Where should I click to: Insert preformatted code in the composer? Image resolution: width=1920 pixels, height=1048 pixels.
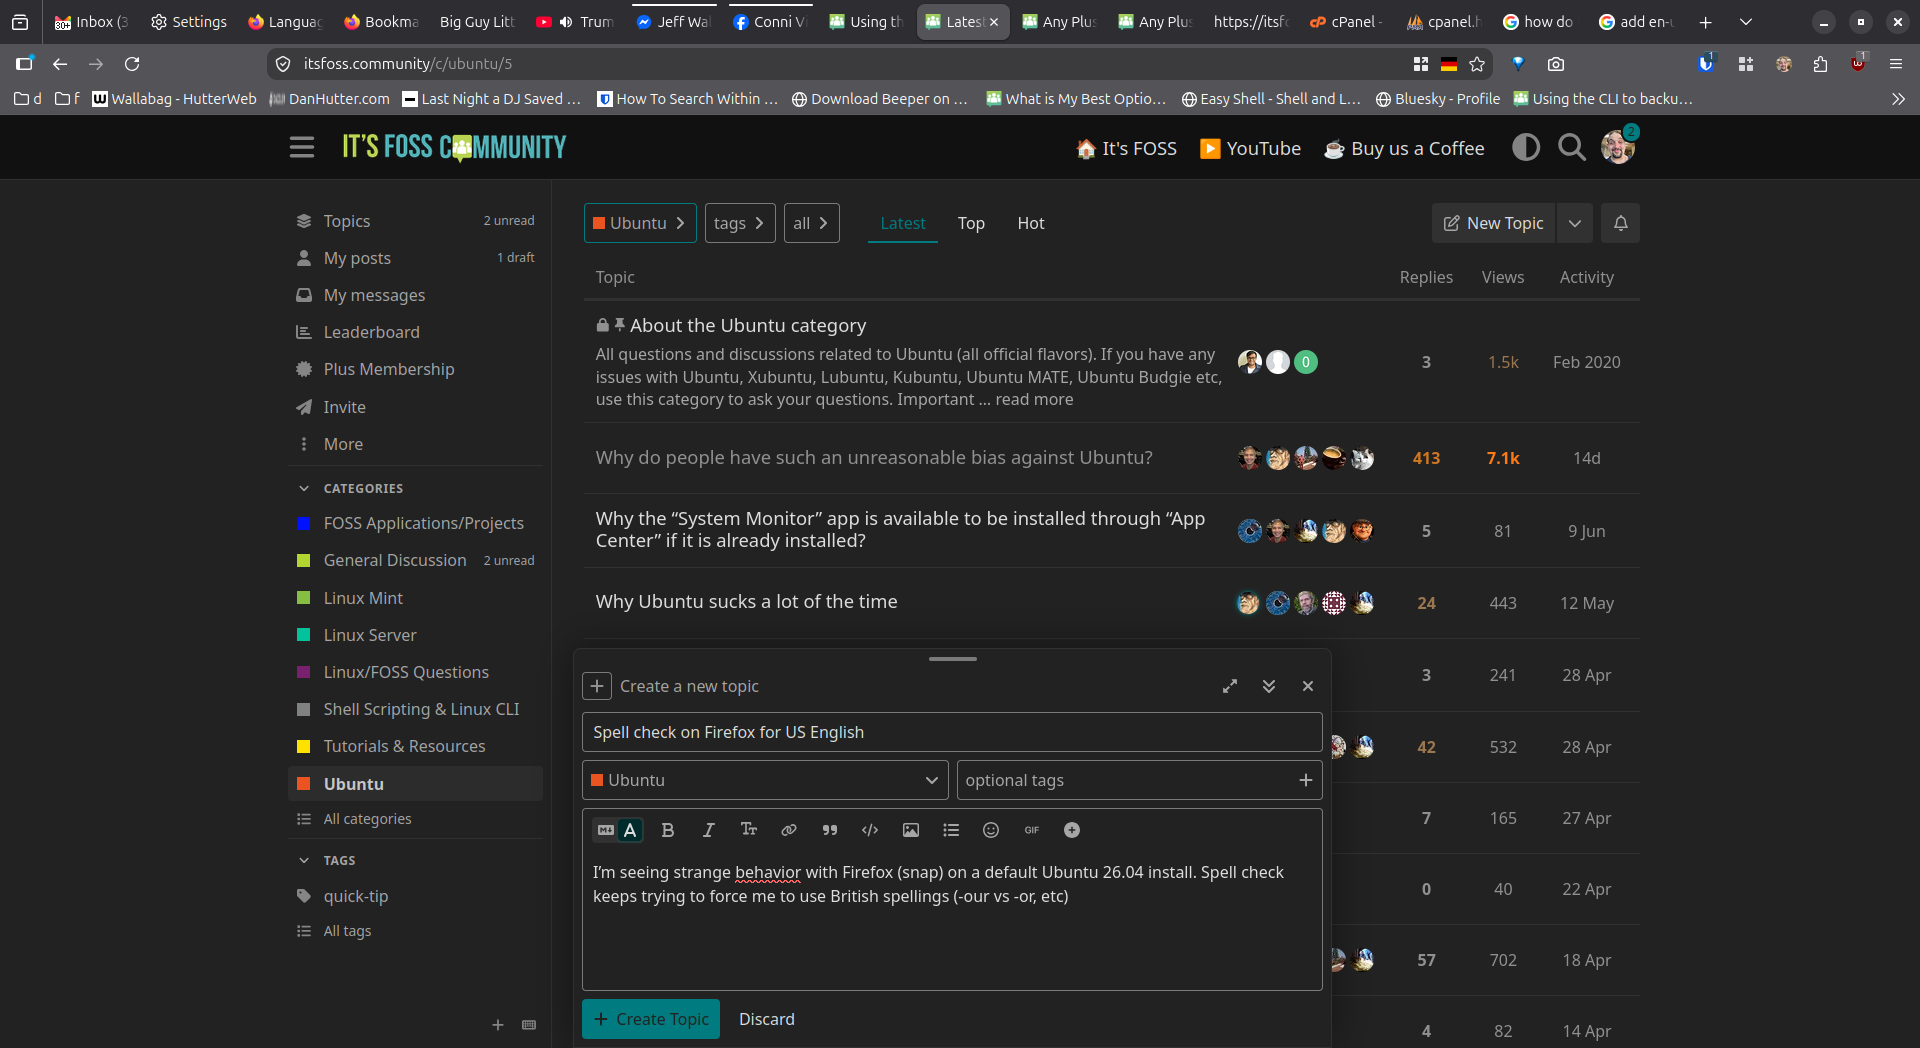click(x=870, y=830)
